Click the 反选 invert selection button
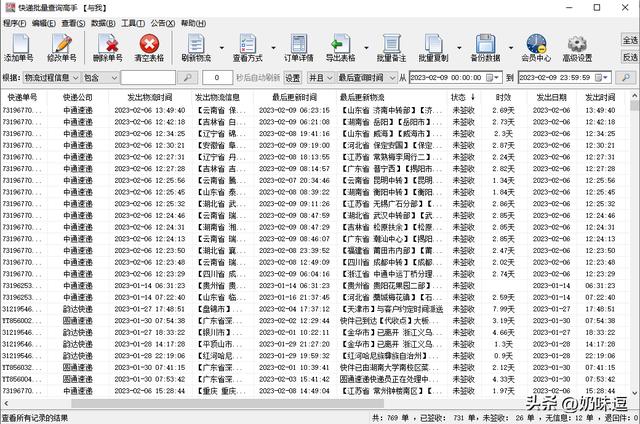 630,57
